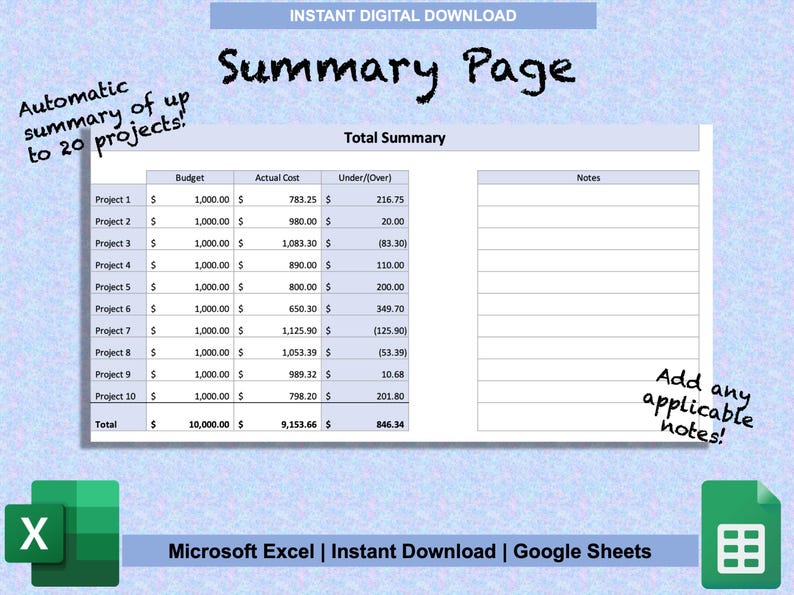
Task: Click the 10,000.00 total budget cell
Action: coord(190,417)
